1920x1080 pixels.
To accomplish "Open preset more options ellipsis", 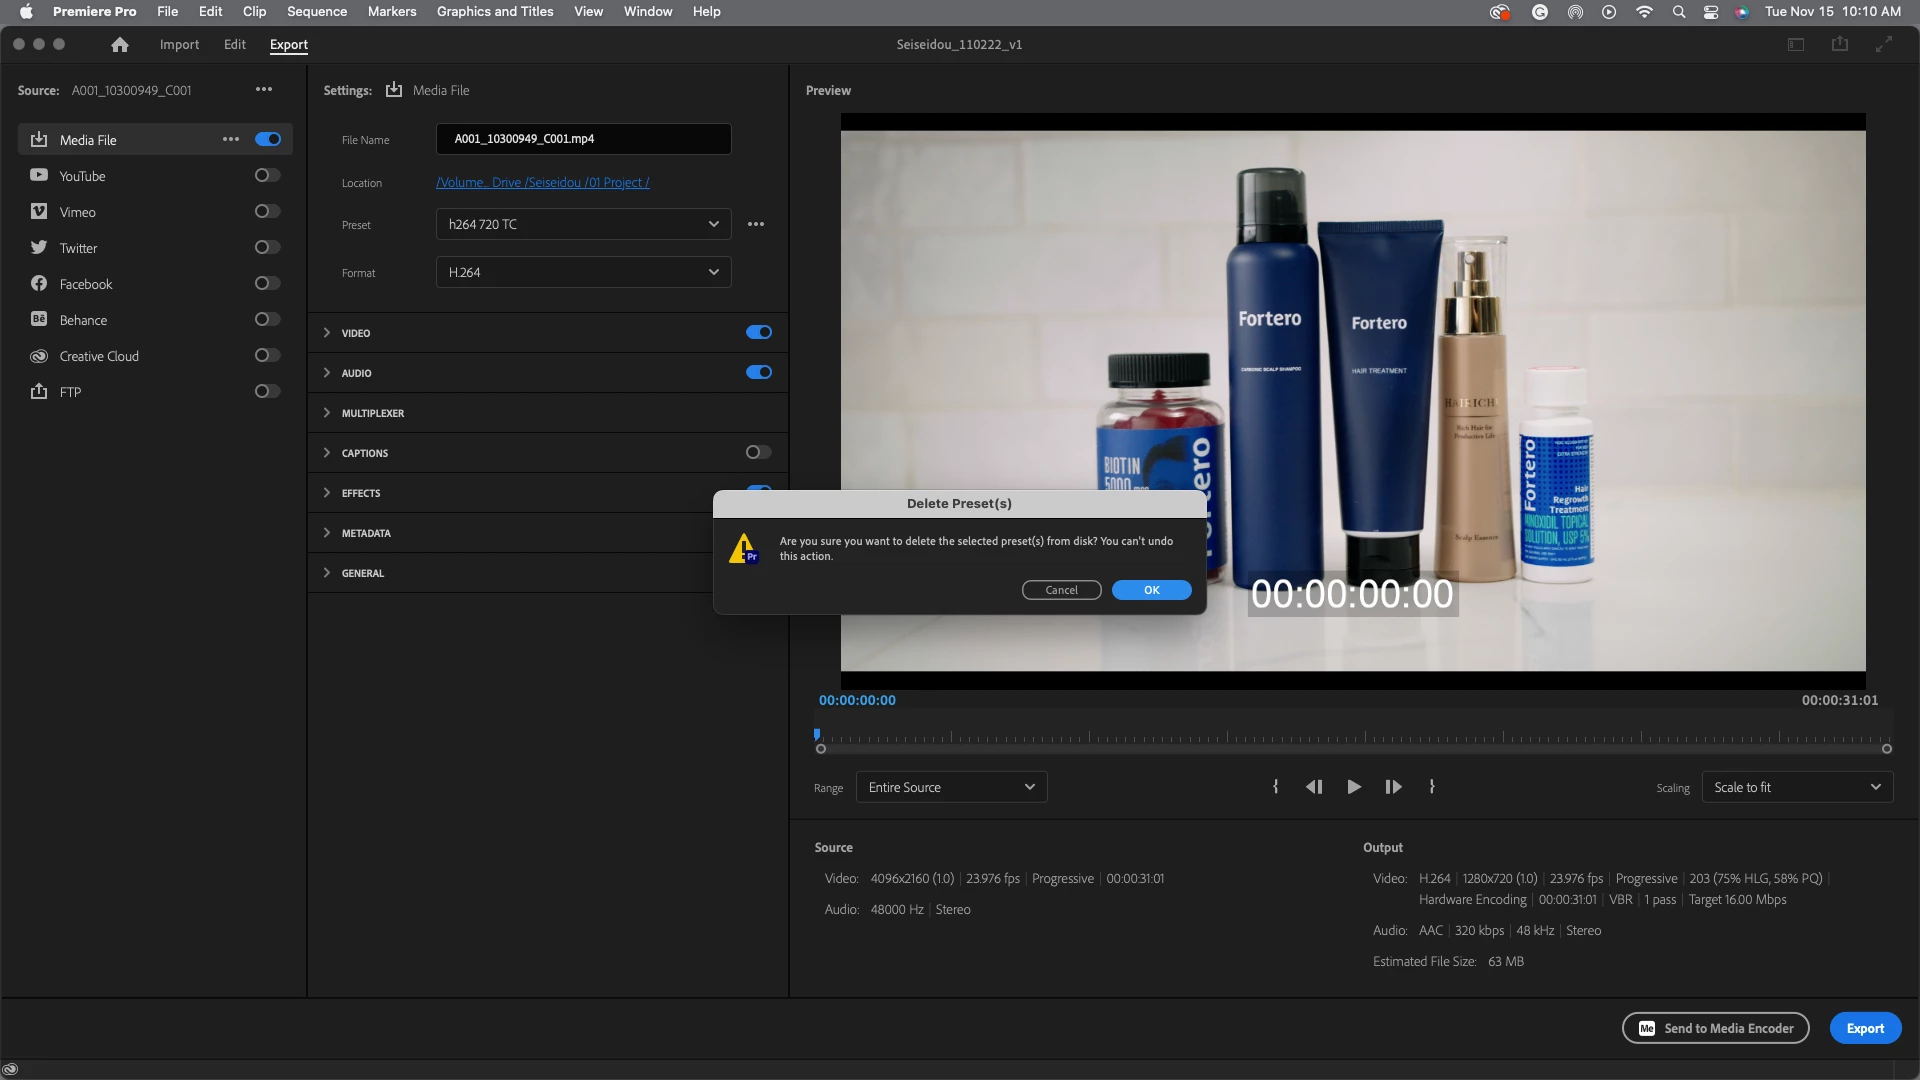I will [x=756, y=224].
